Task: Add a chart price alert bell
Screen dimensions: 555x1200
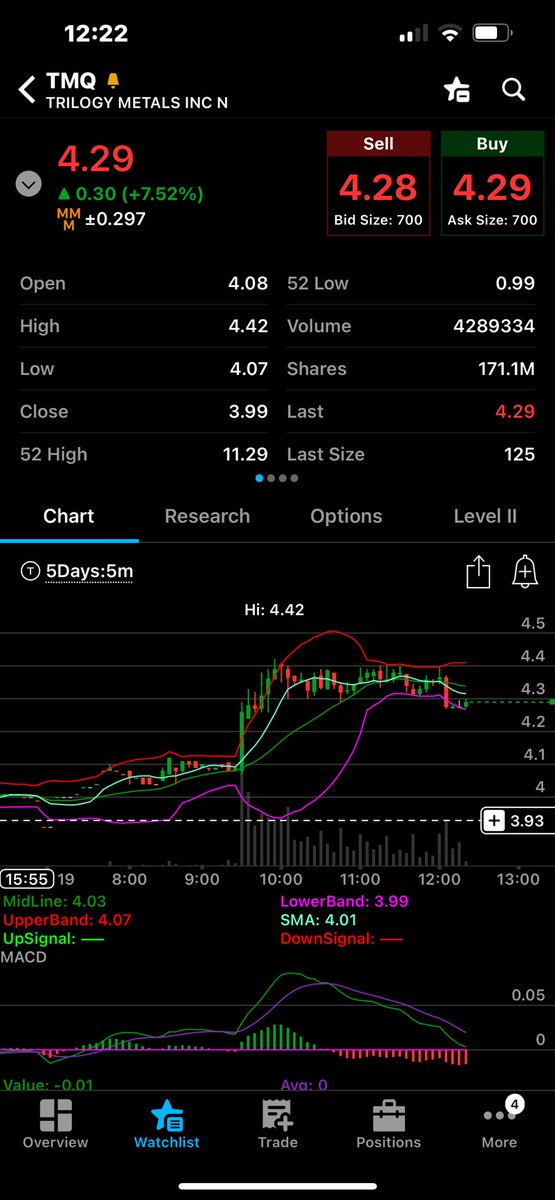Action: point(524,572)
